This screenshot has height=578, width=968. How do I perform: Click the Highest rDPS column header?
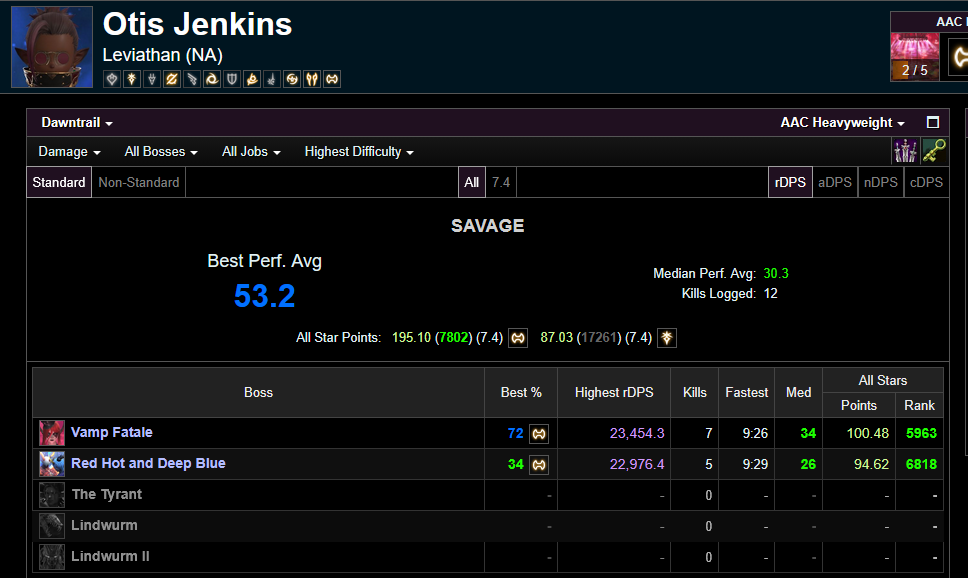tap(614, 392)
